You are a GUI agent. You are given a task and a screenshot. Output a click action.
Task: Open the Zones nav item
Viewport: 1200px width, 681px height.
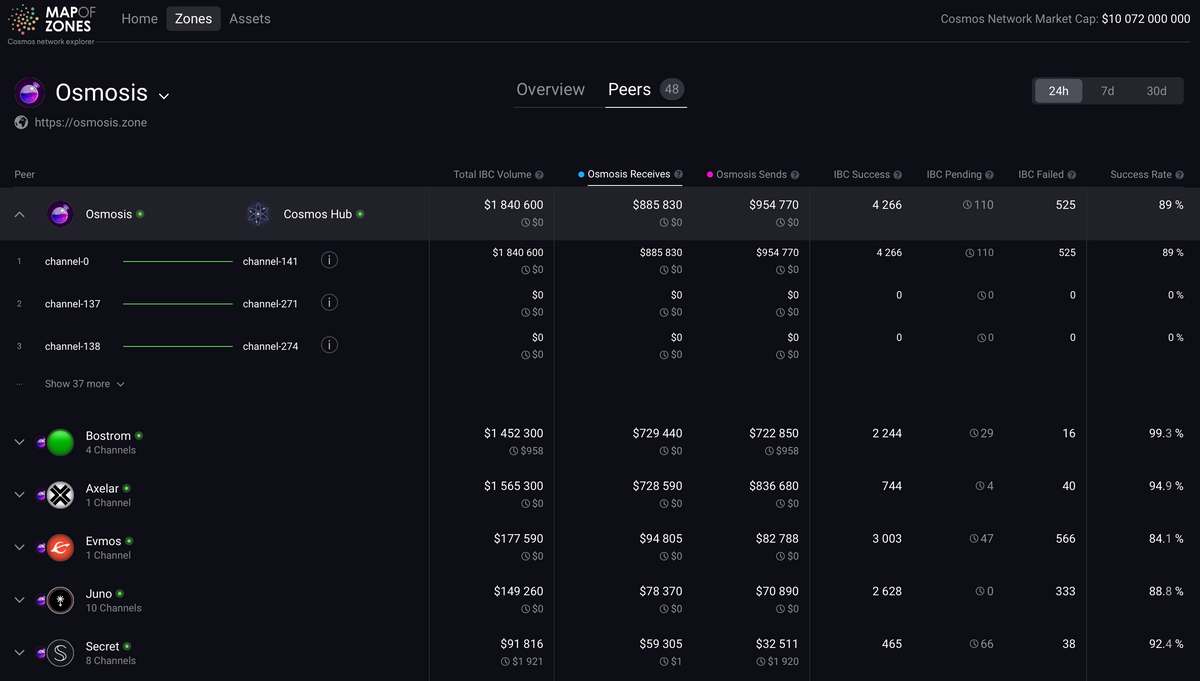pos(193,19)
